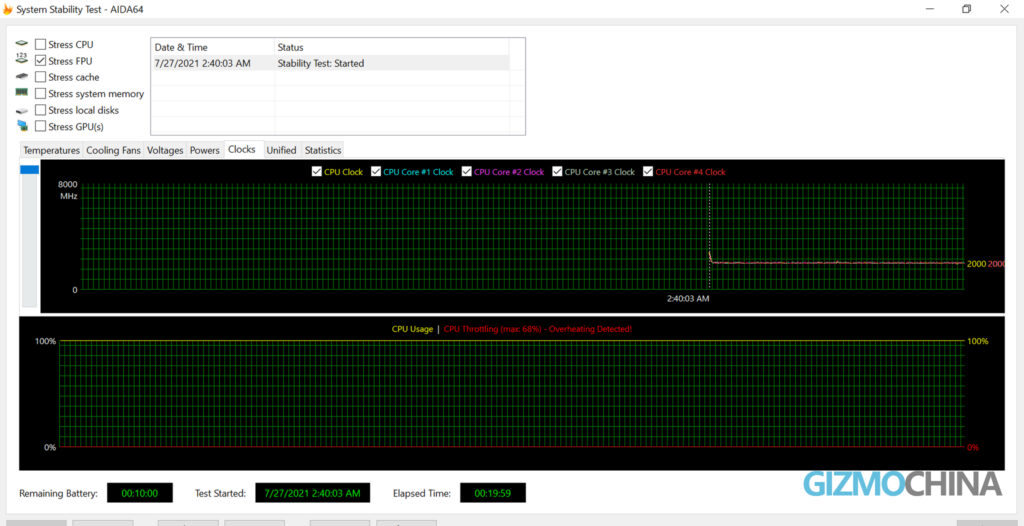
Task: Toggle CPU Core #3 Clock checkbox
Action: pos(558,172)
